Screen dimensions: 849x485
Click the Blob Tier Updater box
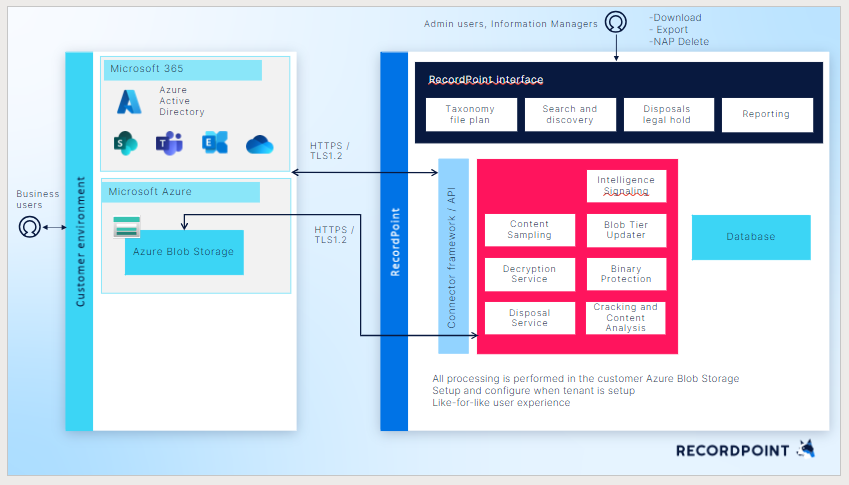pos(626,230)
